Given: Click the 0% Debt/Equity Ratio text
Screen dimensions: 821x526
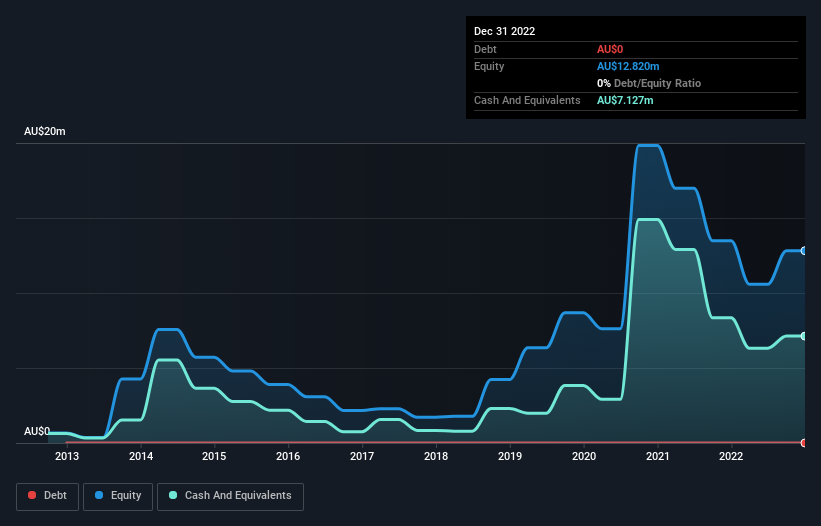Looking at the screenshot, I should [x=649, y=83].
